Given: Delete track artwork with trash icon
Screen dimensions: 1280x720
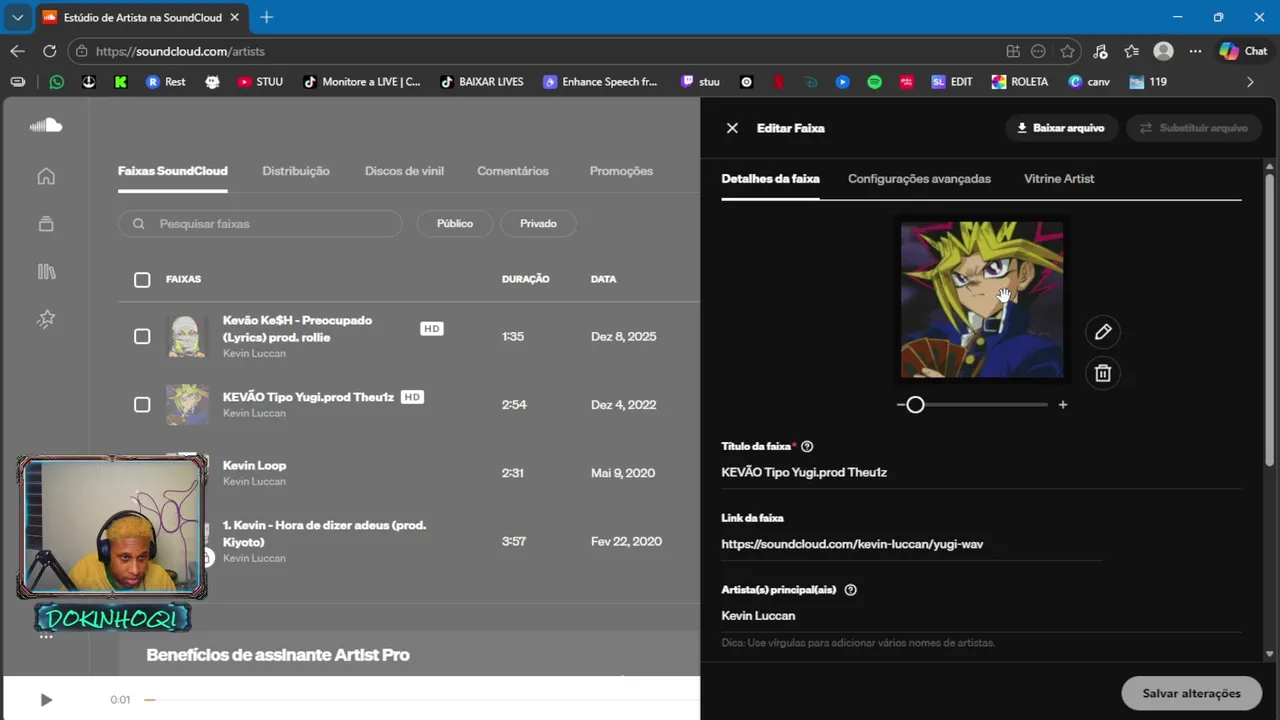Looking at the screenshot, I should tap(1102, 373).
